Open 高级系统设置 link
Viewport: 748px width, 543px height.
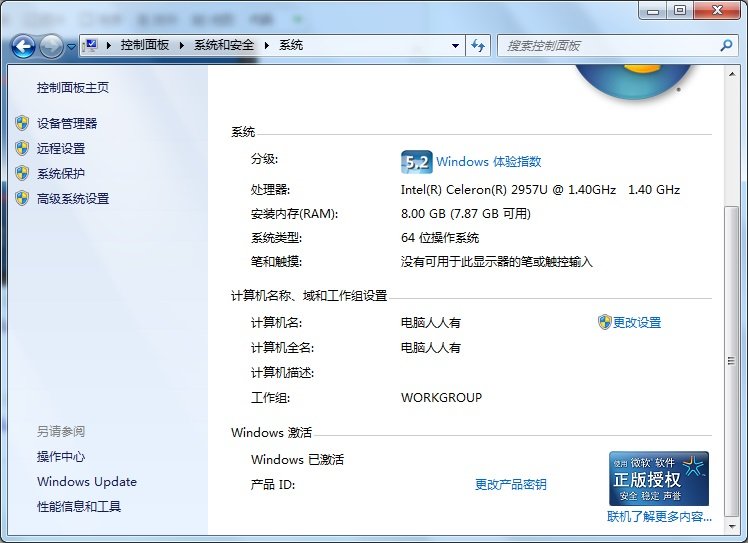click(73, 198)
